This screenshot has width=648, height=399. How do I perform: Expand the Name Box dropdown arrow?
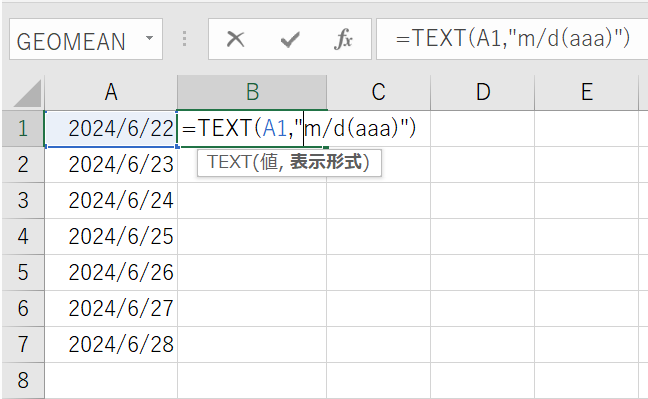pyautogui.click(x=149, y=38)
